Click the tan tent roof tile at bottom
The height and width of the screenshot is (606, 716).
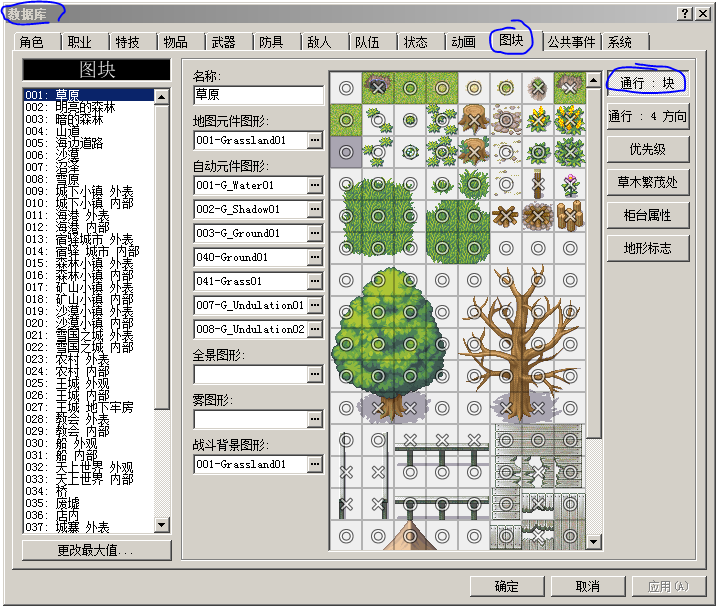tap(410, 536)
